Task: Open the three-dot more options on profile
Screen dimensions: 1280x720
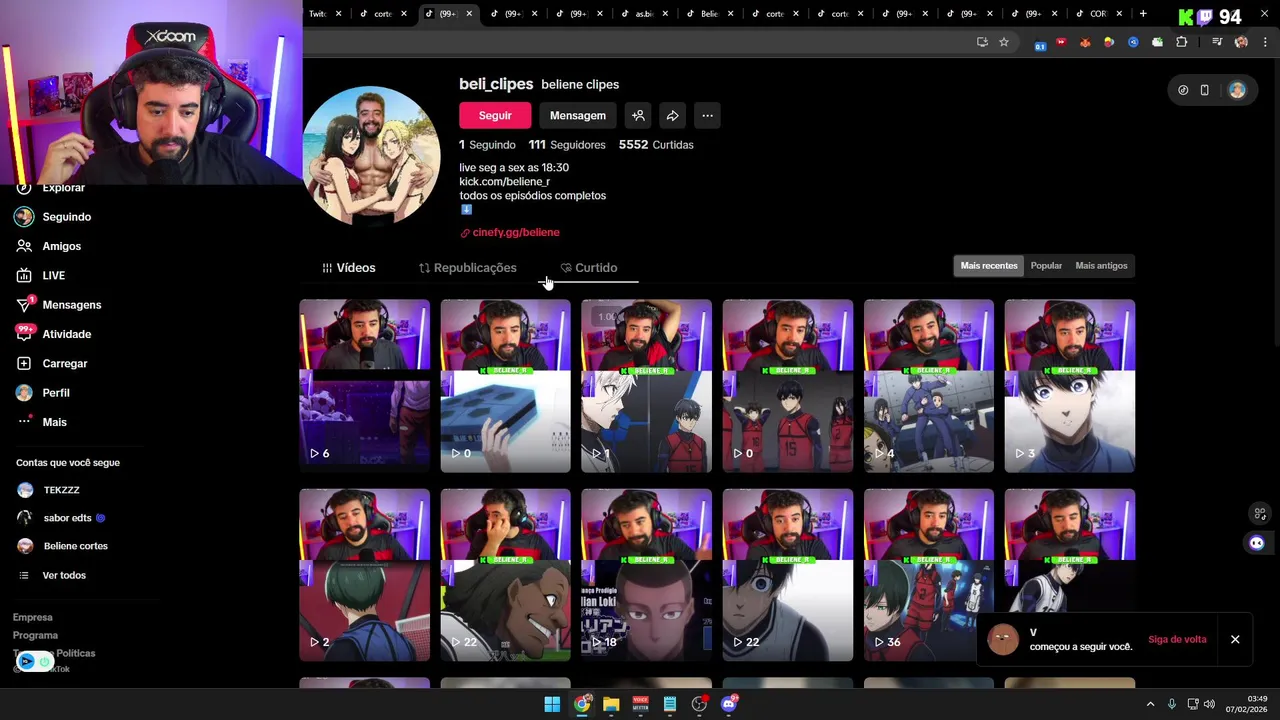Action: tap(707, 116)
